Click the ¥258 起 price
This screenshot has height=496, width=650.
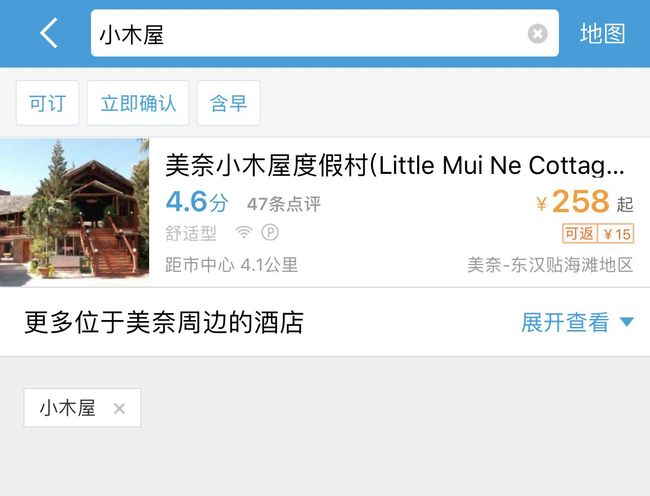click(x=585, y=201)
